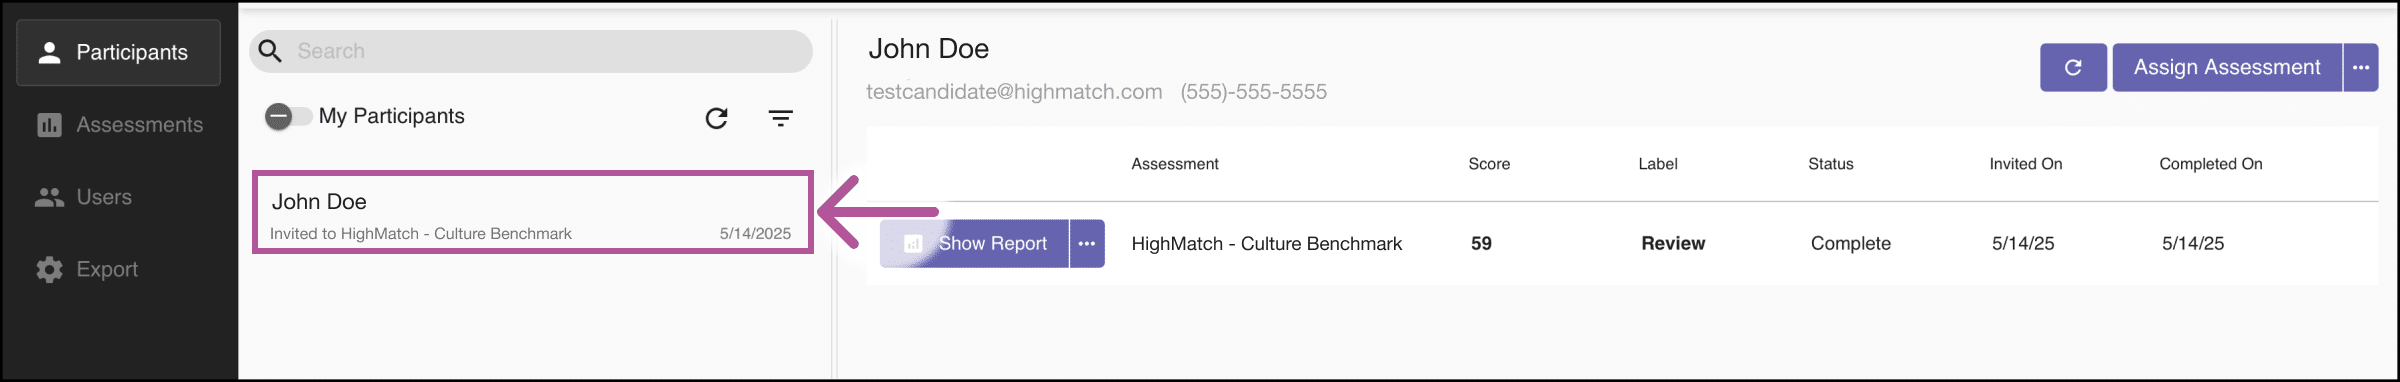Click into the Search participants field
Image resolution: width=2400 pixels, height=382 pixels.
tap(531, 51)
